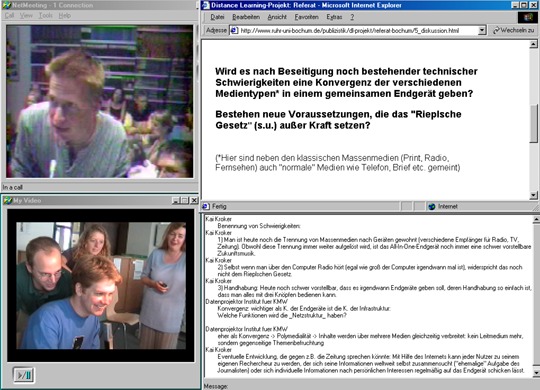This screenshot has width=540, height=390.
Task: Open the Help menu in NetMeeting
Action: pos(64,16)
